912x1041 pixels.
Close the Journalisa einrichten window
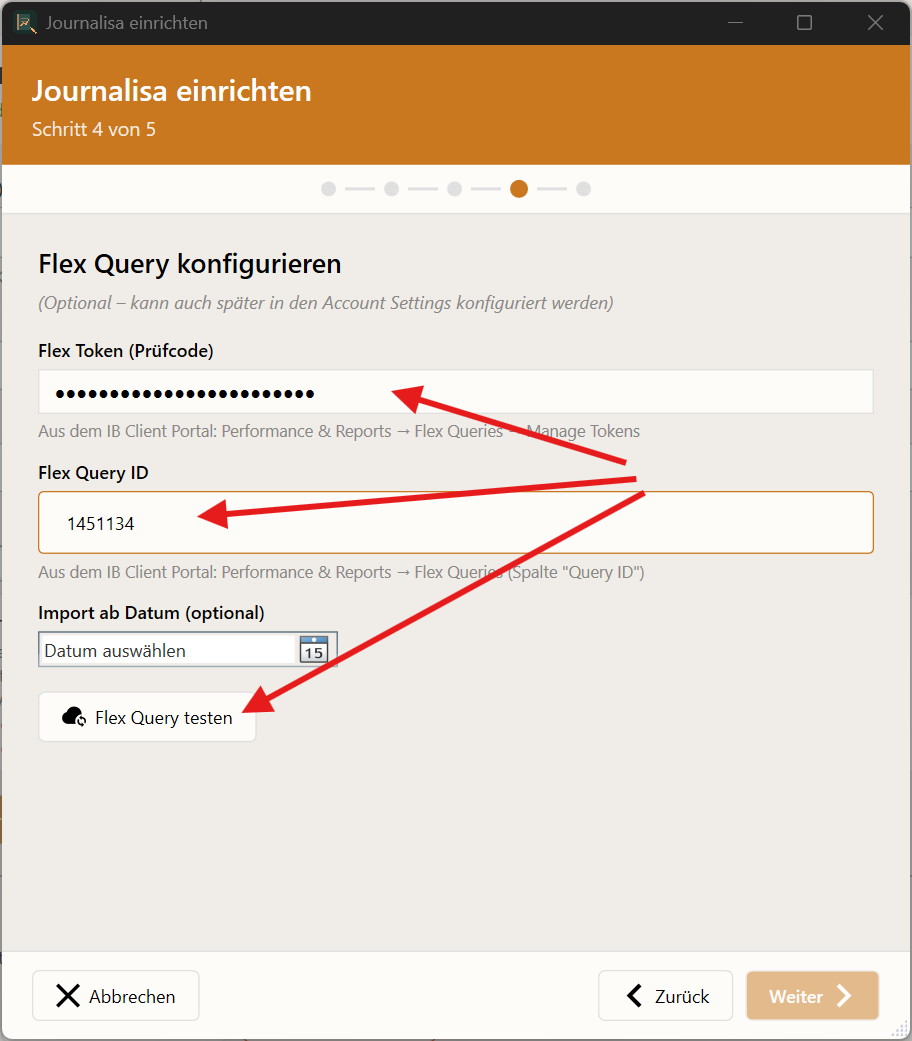click(875, 23)
